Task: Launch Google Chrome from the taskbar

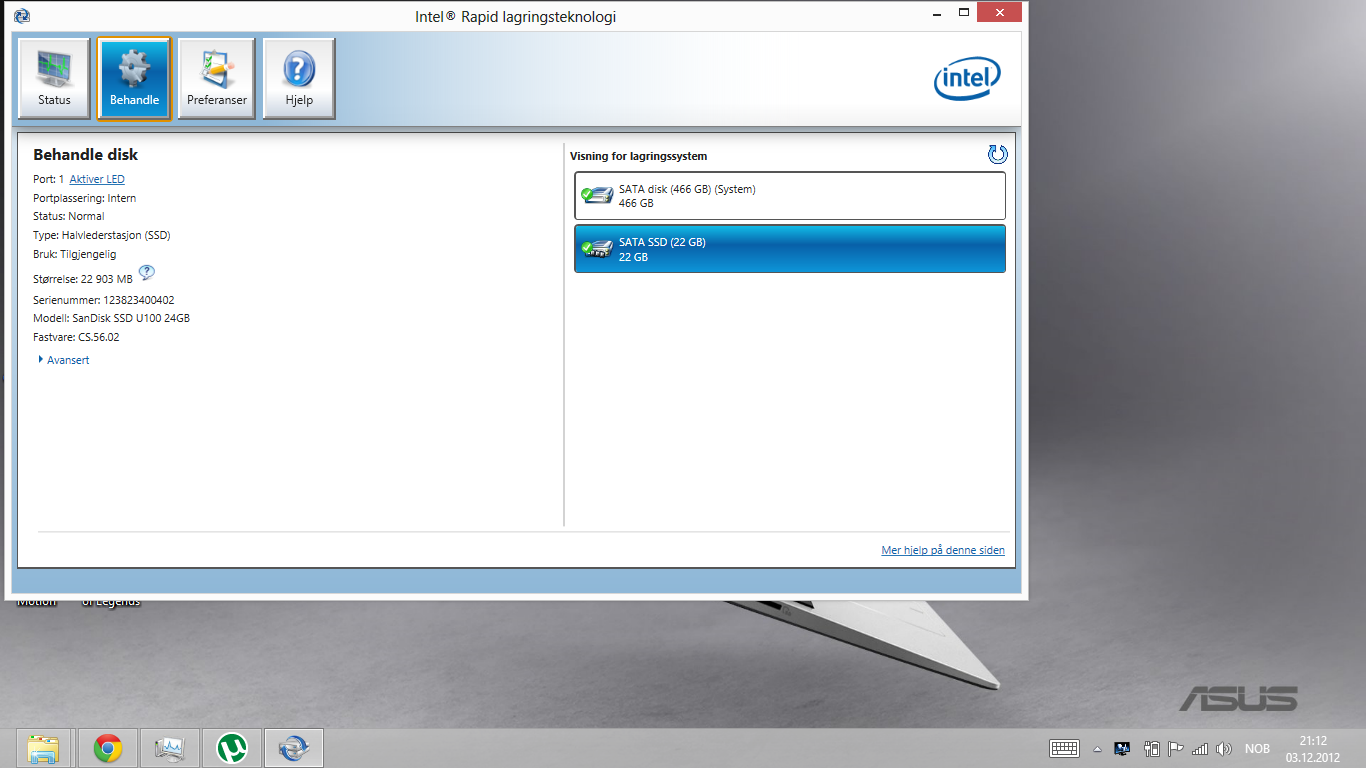Action: (108, 748)
